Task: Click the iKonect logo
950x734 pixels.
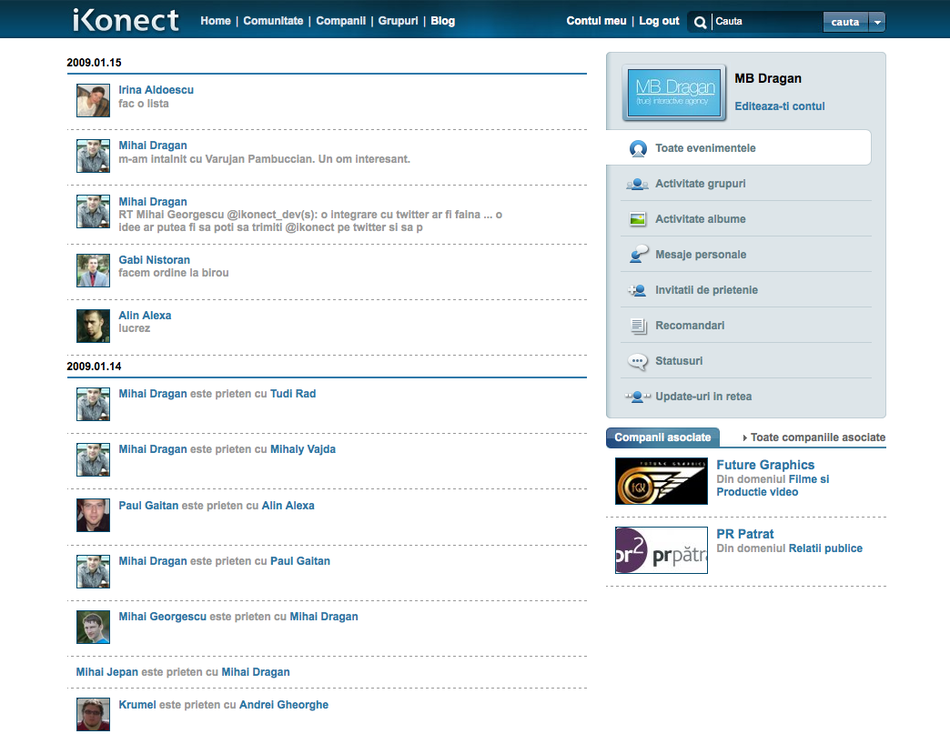Action: [125, 20]
